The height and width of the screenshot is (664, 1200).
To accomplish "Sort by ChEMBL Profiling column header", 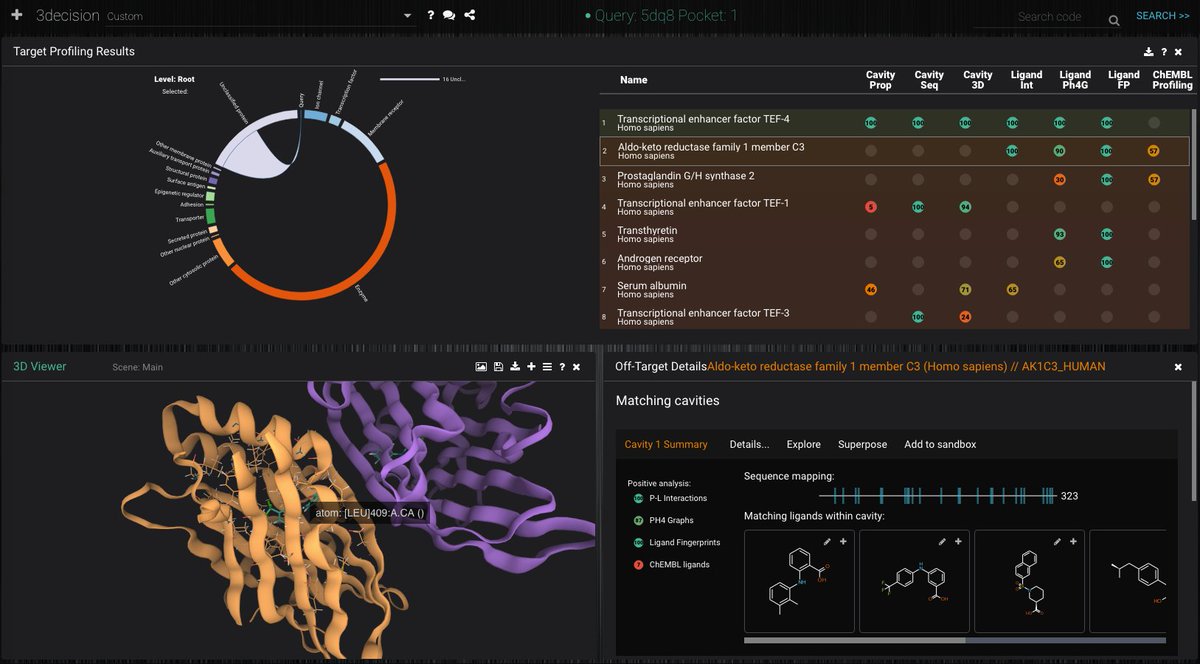I will (x=1172, y=80).
